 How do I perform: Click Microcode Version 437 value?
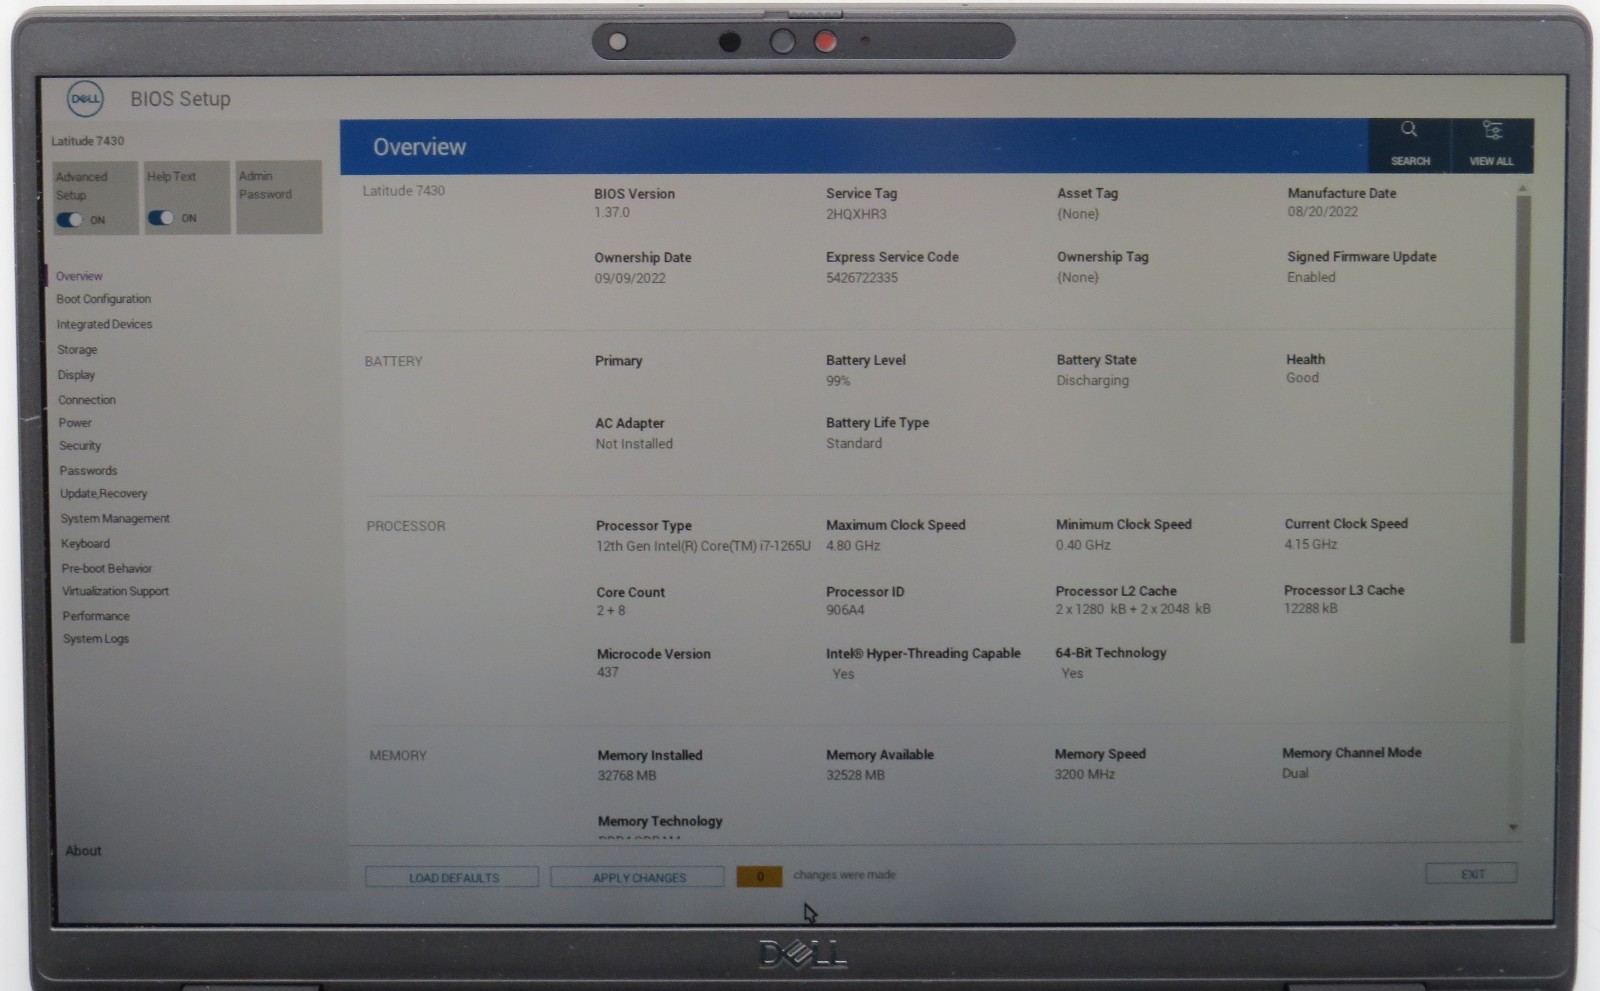pos(608,672)
